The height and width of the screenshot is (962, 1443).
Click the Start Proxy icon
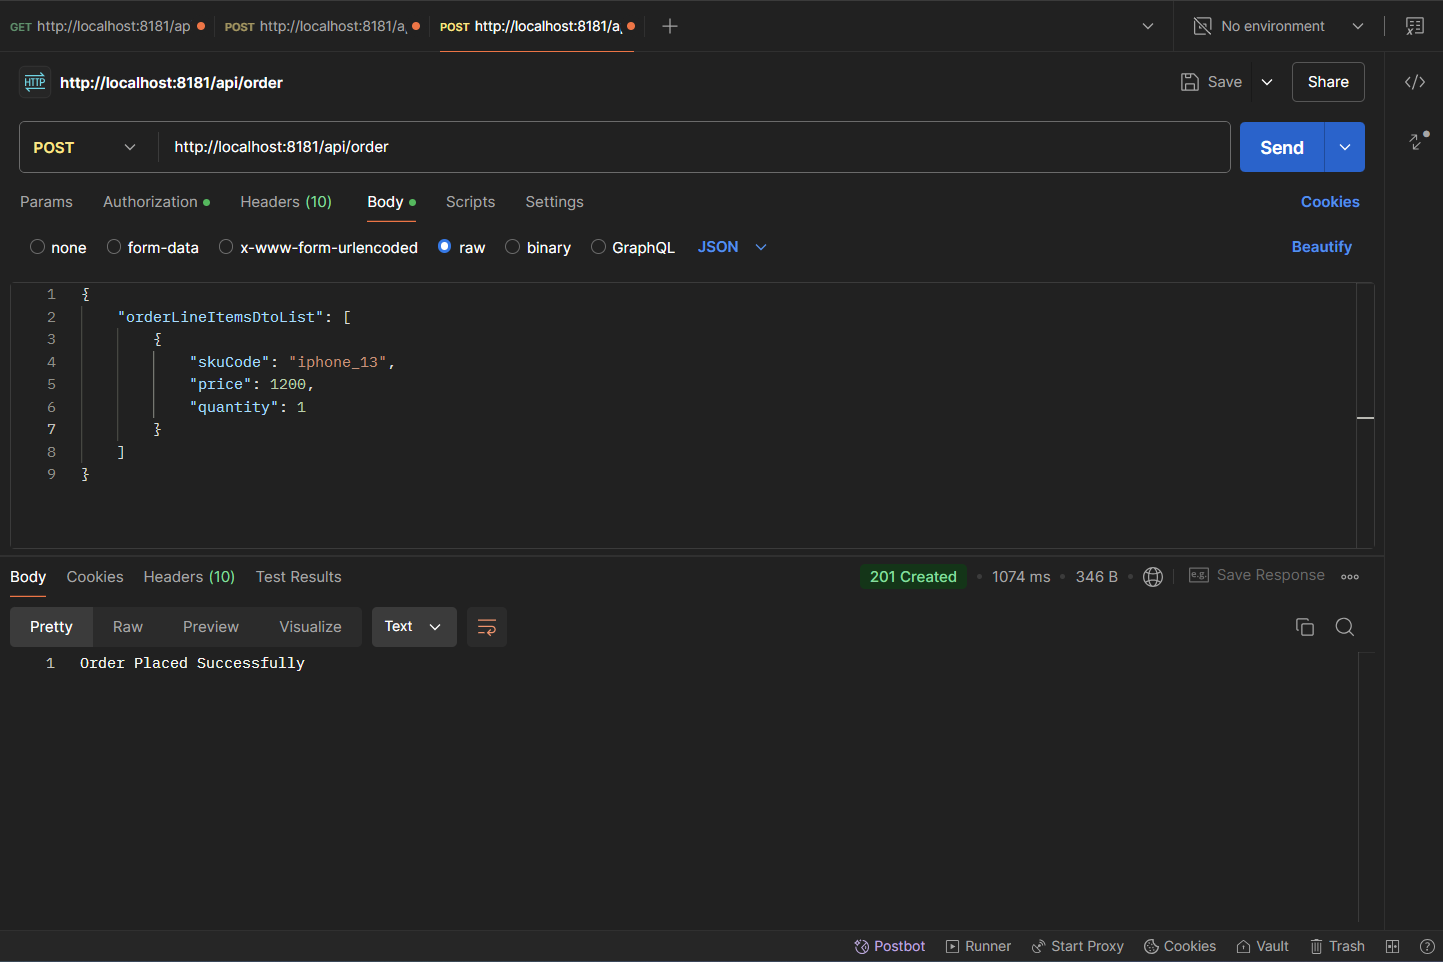tap(1077, 946)
